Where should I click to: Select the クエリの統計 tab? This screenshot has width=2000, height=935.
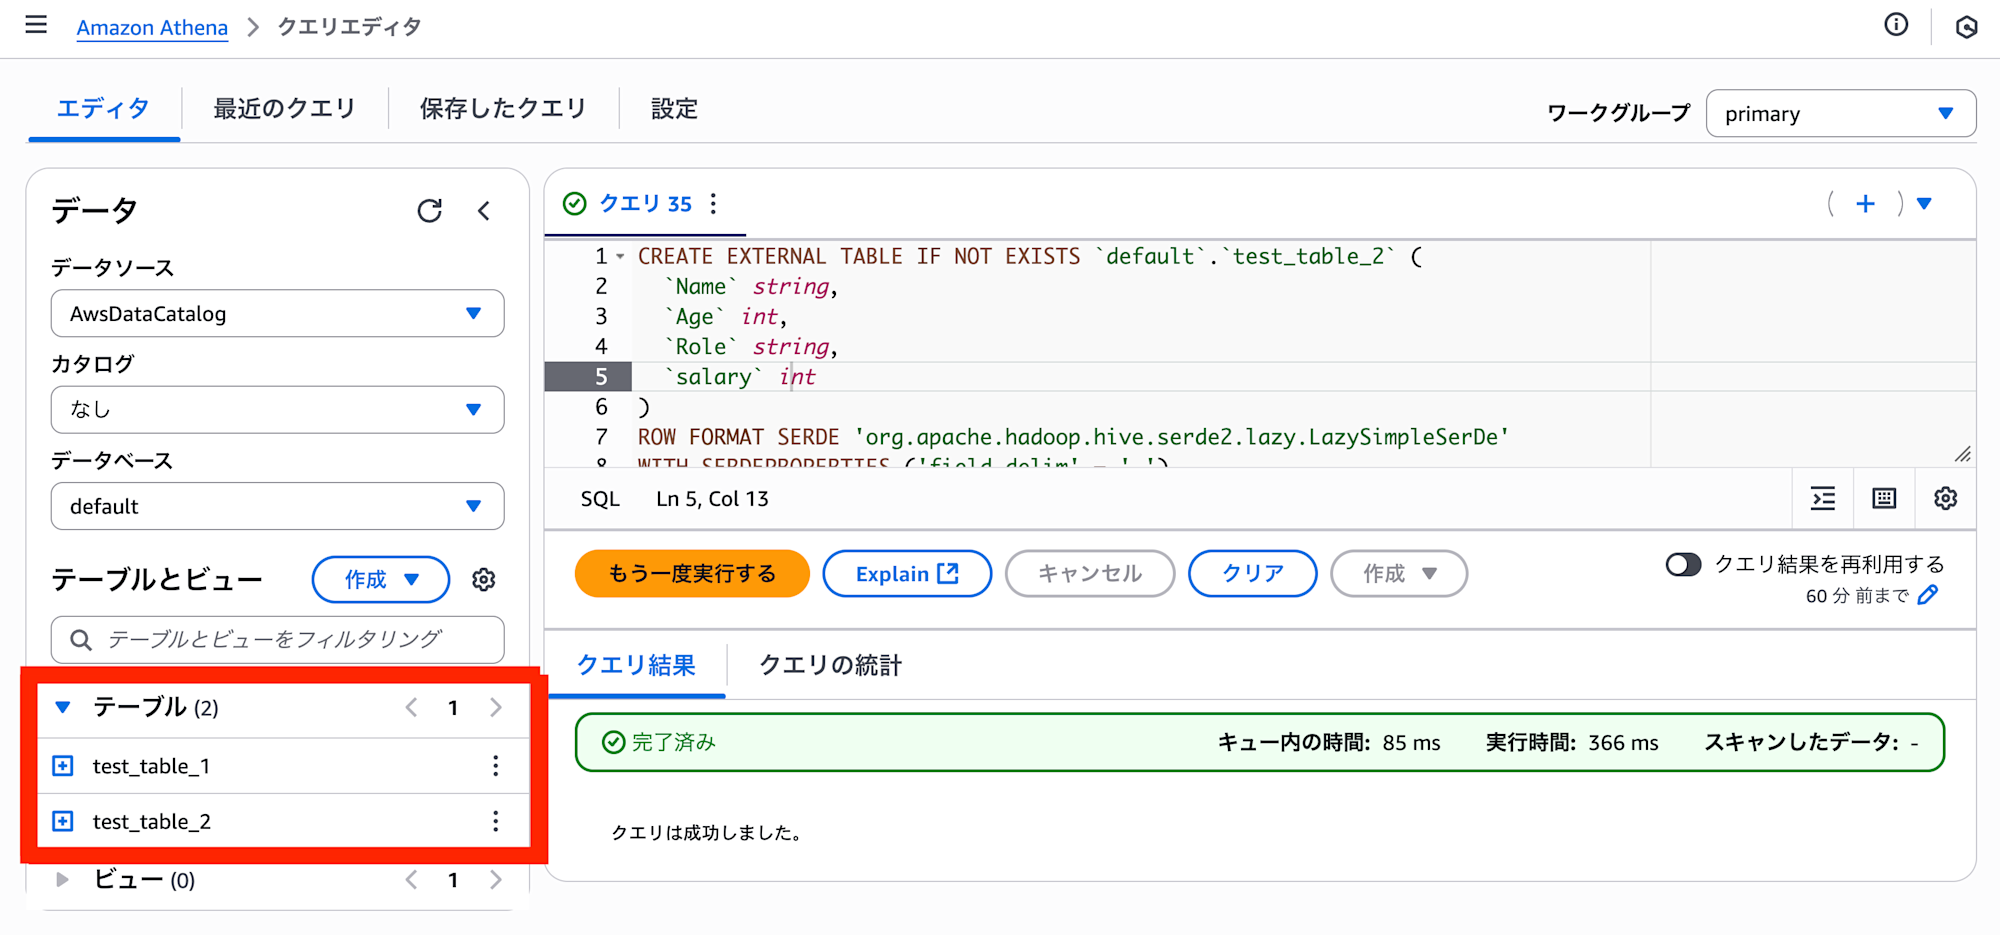coord(830,665)
